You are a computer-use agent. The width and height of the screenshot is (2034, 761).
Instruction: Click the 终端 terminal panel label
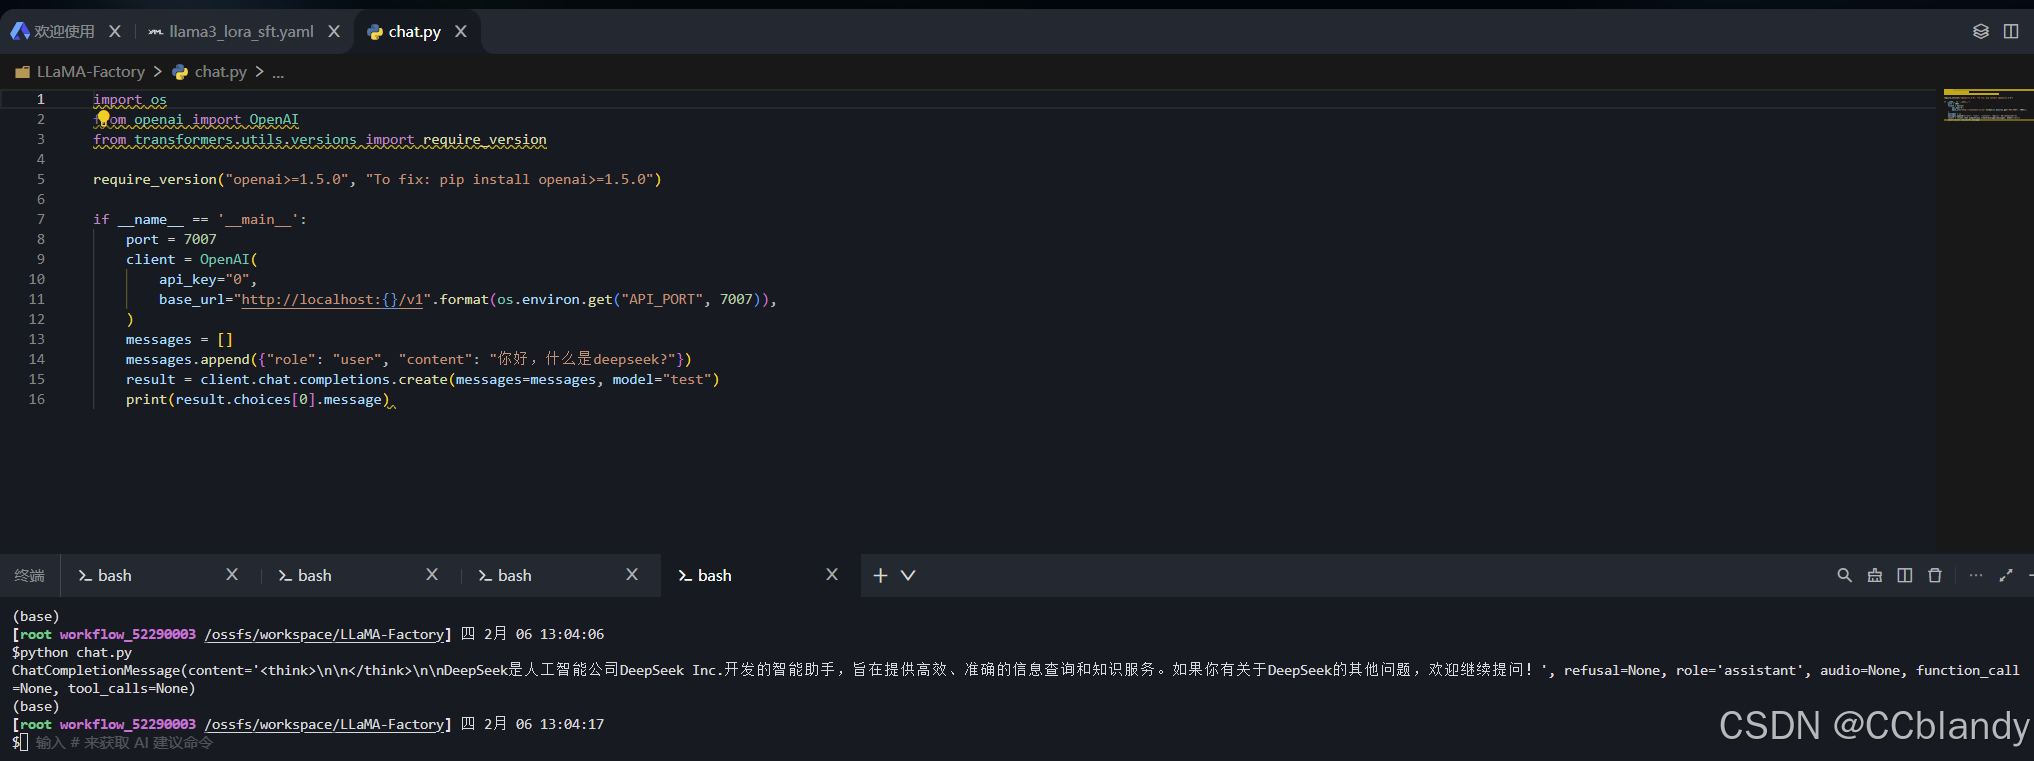tap(29, 575)
